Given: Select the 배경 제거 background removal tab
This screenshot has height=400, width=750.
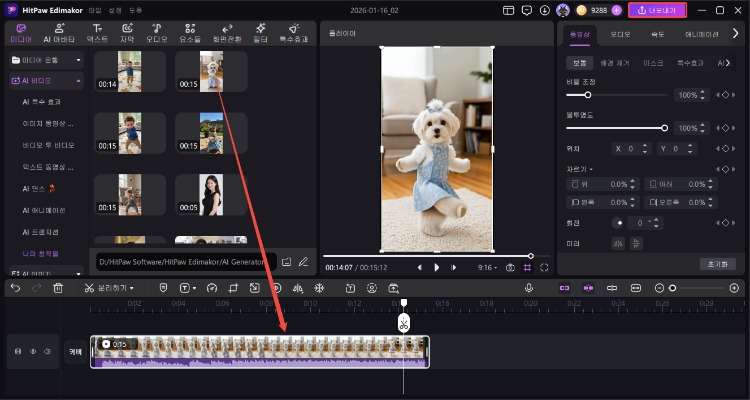Looking at the screenshot, I should pos(614,63).
